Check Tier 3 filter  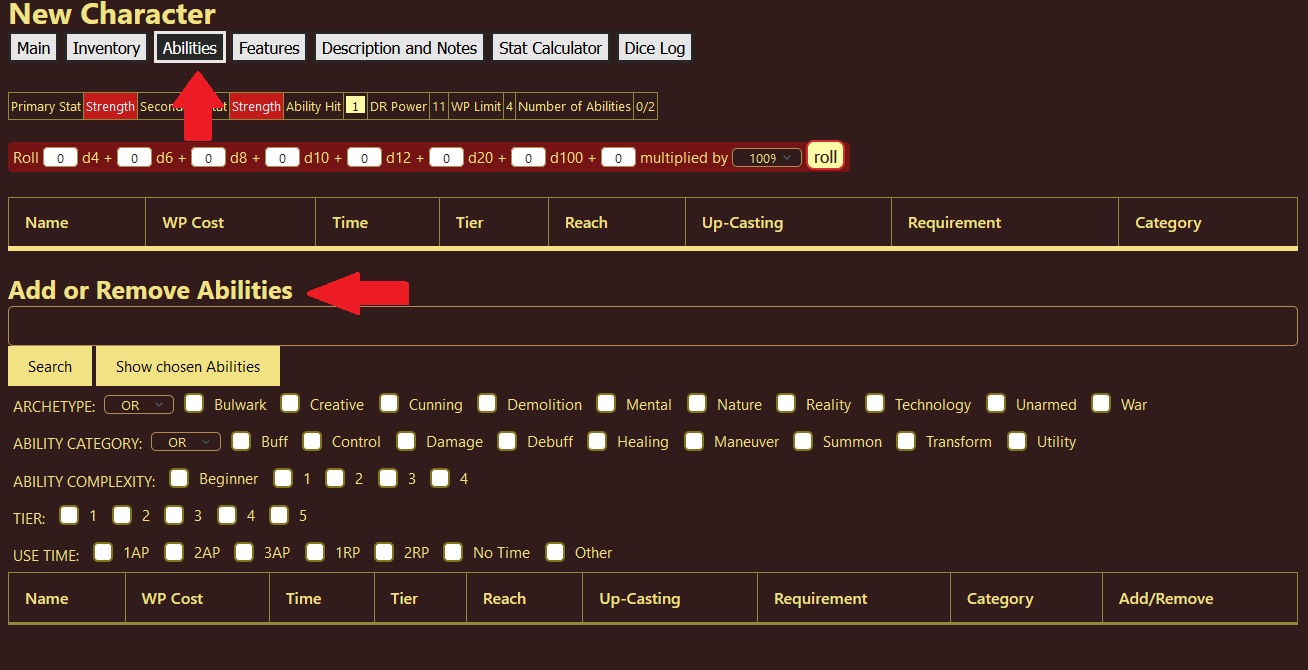[x=172, y=515]
